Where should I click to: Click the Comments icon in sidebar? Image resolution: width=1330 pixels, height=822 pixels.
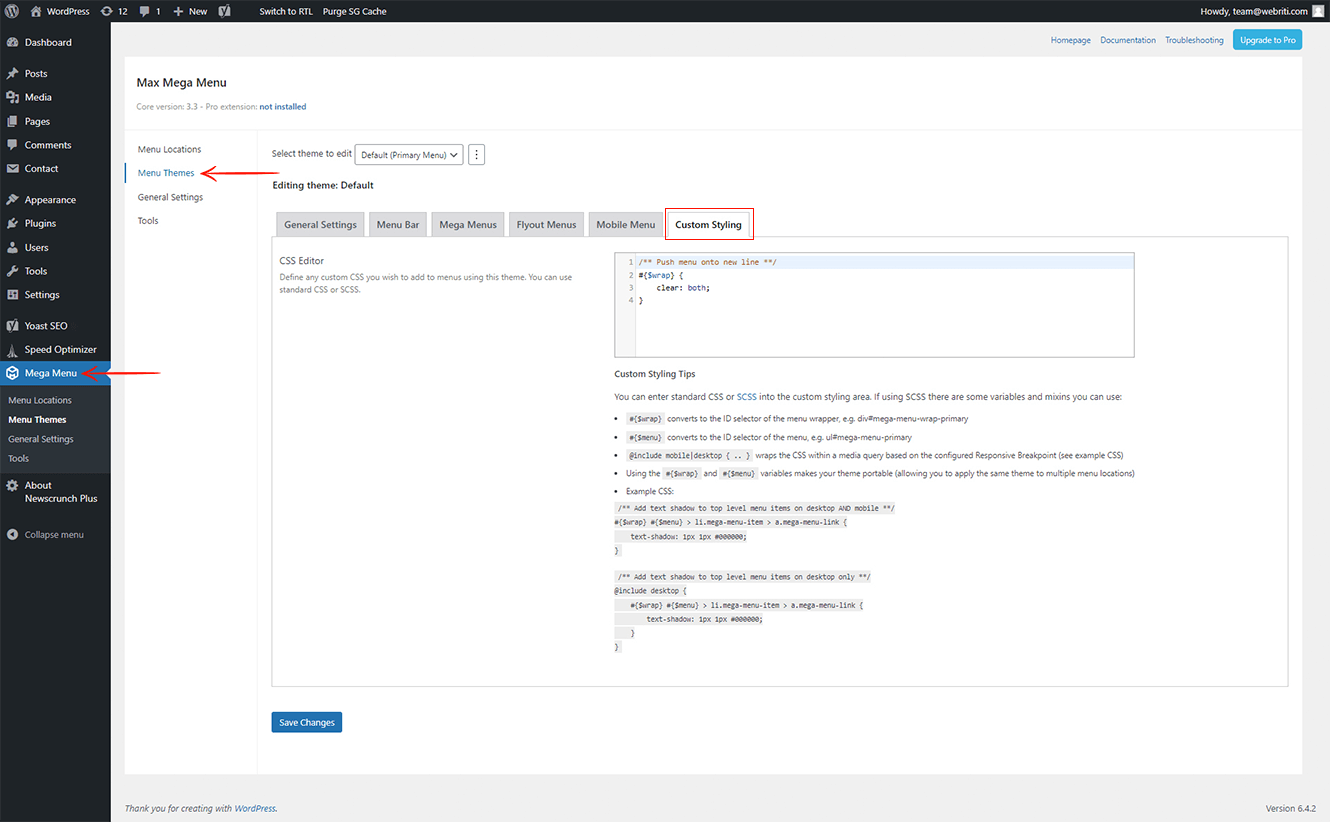(12, 145)
